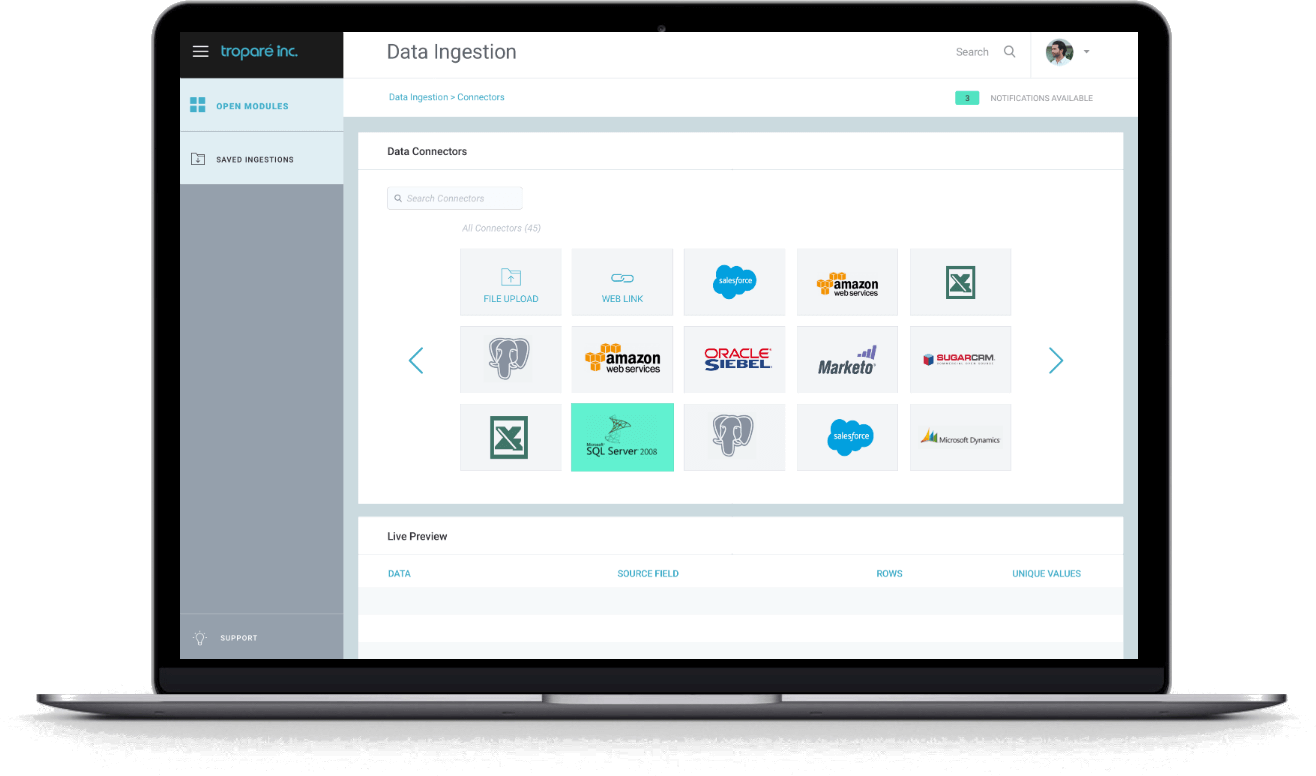
Task: Select PostgreSQL elephant tile beside previous arrow
Action: tap(511, 359)
